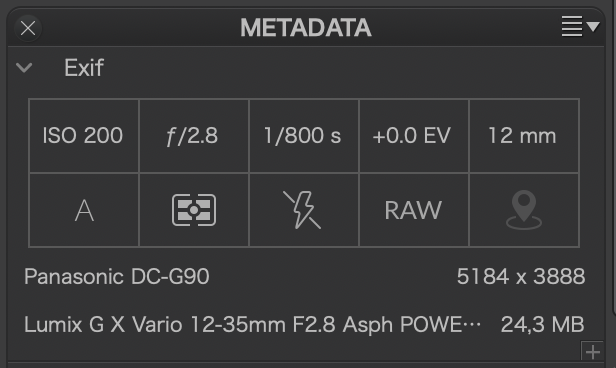
Task: Click the GPS location pin icon
Action: point(524,210)
